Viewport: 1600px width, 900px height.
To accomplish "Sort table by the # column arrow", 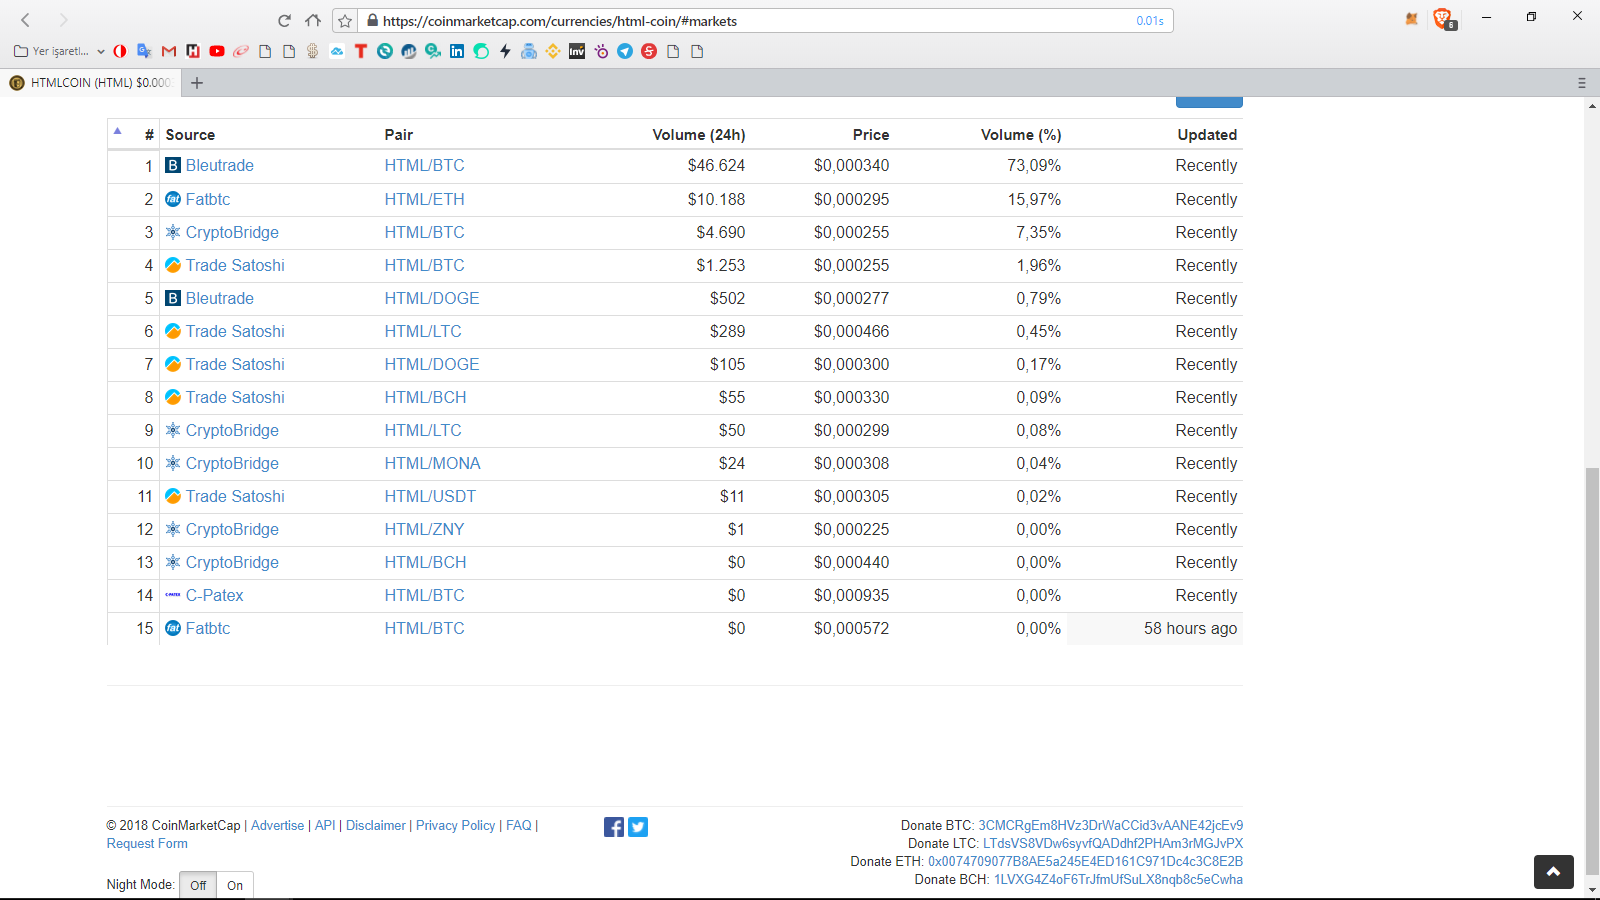I will coord(117,131).
